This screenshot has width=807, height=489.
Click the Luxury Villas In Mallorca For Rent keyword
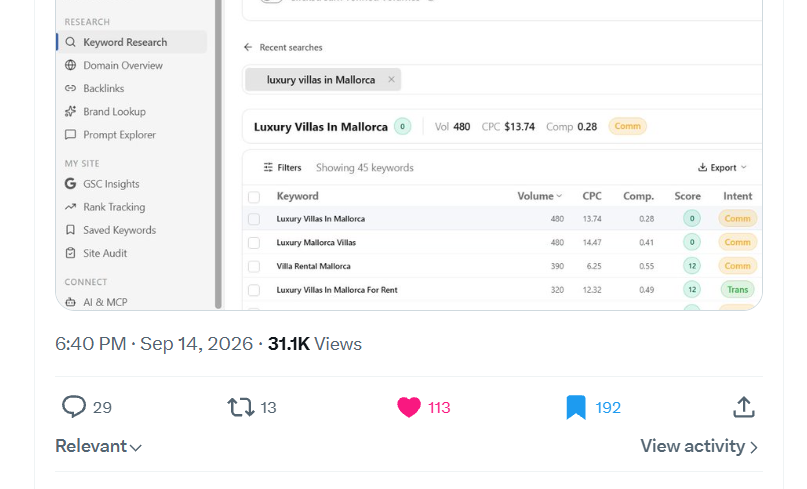tap(337, 290)
